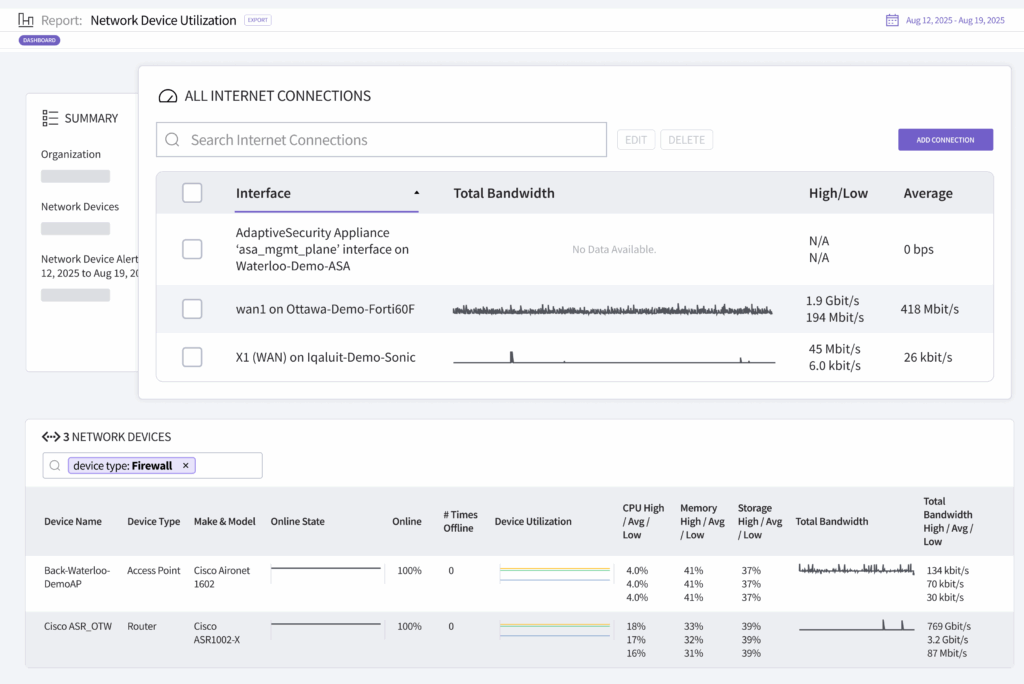
Task: Click the Organization label in Summary
Action: pos(71,154)
